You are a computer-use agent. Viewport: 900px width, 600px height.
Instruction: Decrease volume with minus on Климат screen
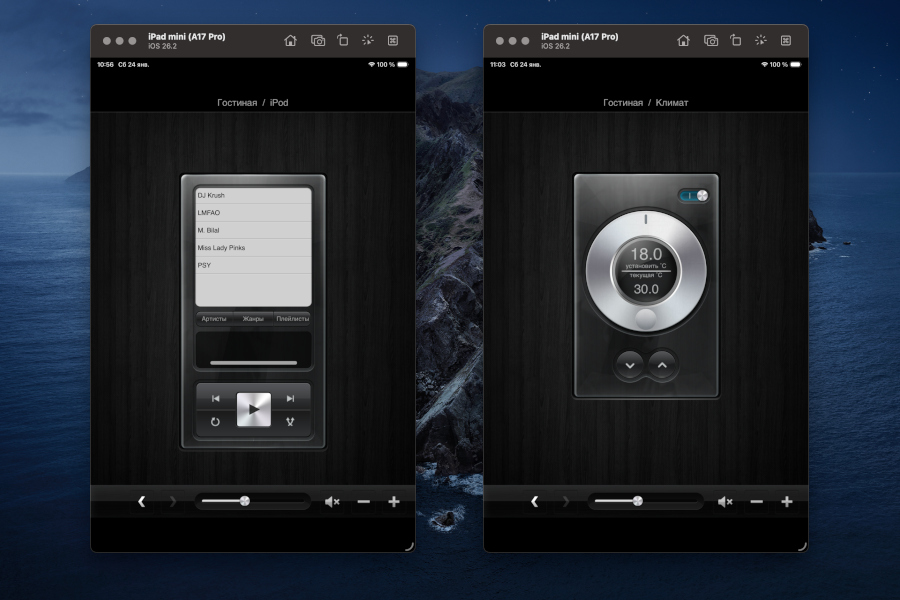pyautogui.click(x=757, y=502)
